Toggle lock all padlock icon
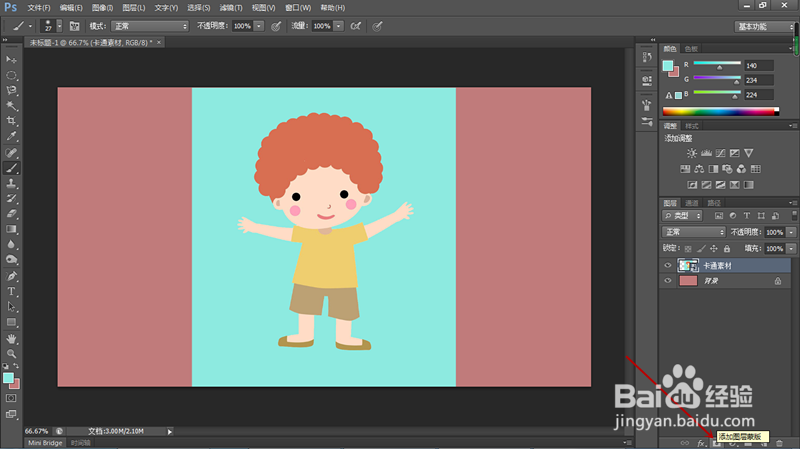The height and width of the screenshot is (449, 800). (x=727, y=248)
